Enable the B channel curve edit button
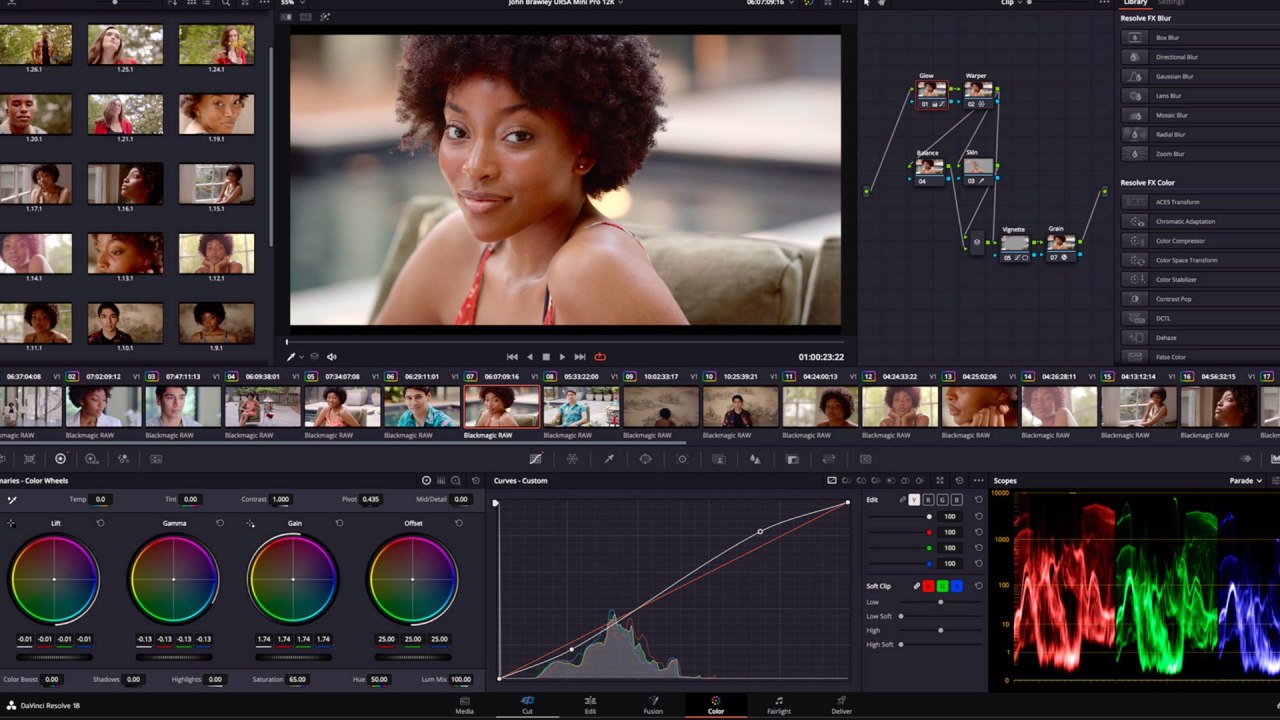Image resolution: width=1280 pixels, height=720 pixels. tap(956, 499)
